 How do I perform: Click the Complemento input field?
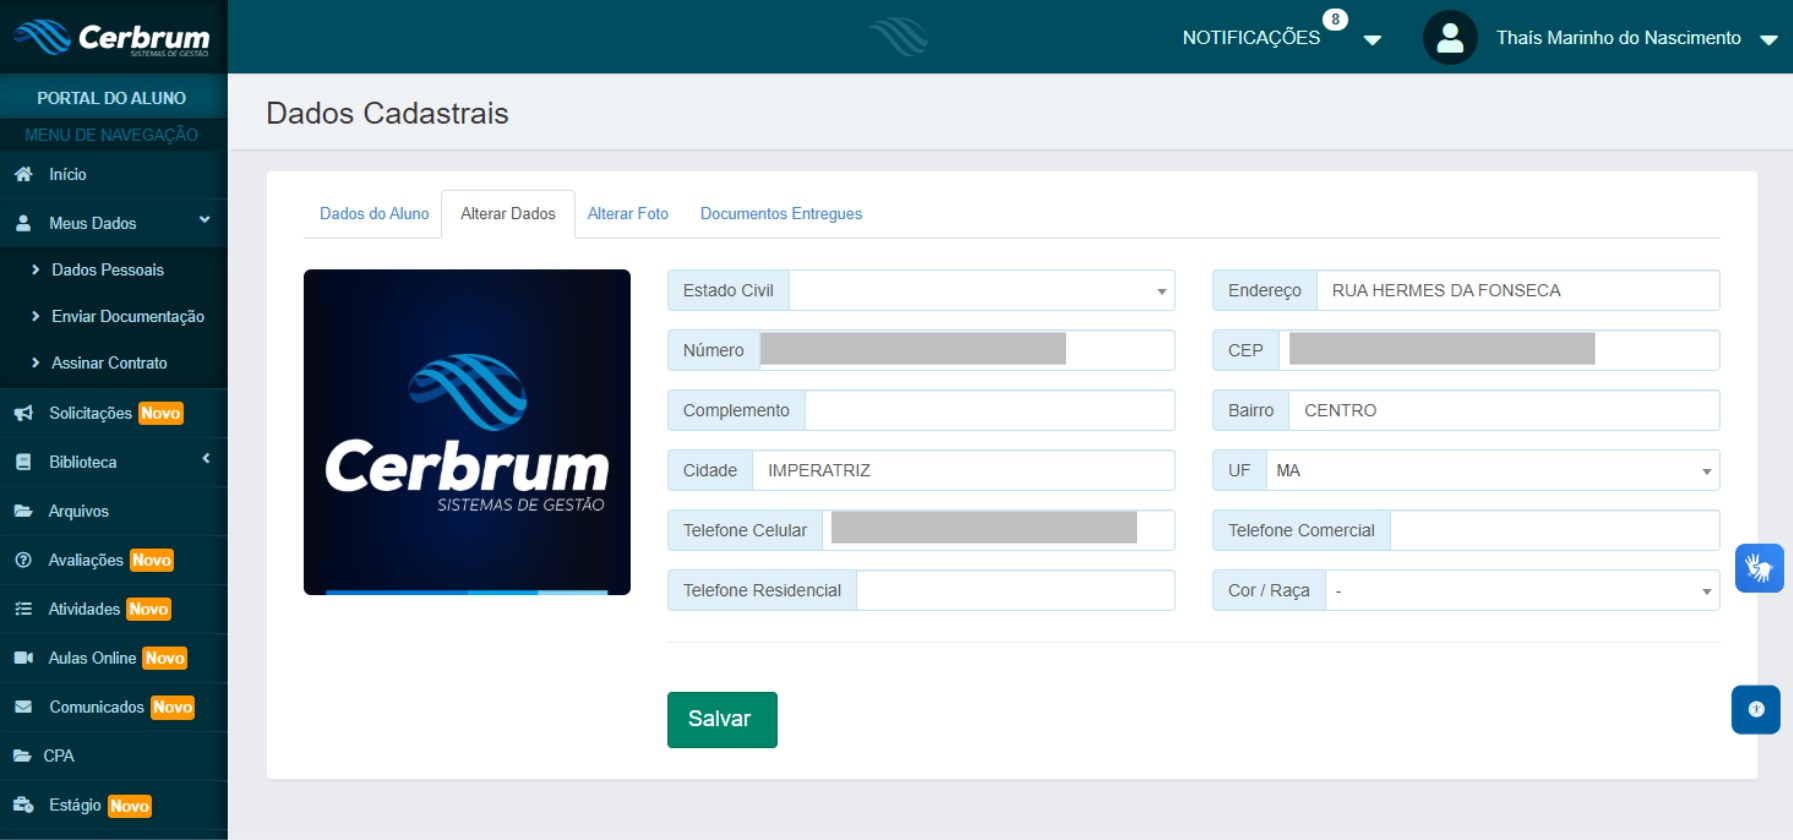[x=990, y=410]
